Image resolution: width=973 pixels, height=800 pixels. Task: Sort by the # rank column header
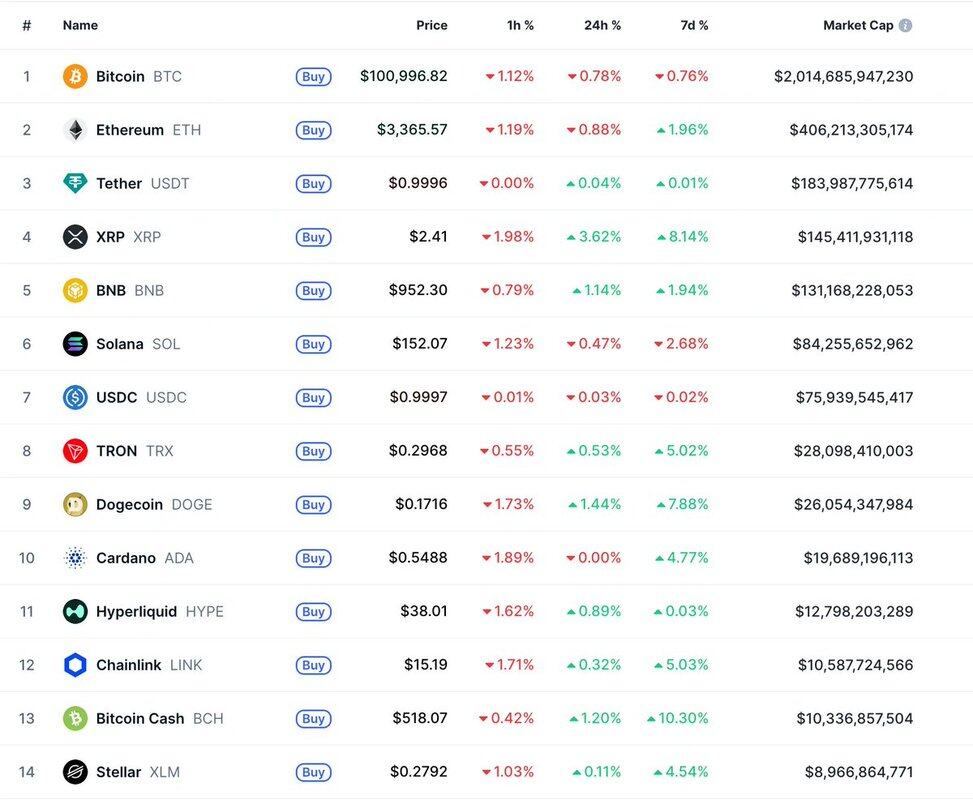pos(26,25)
